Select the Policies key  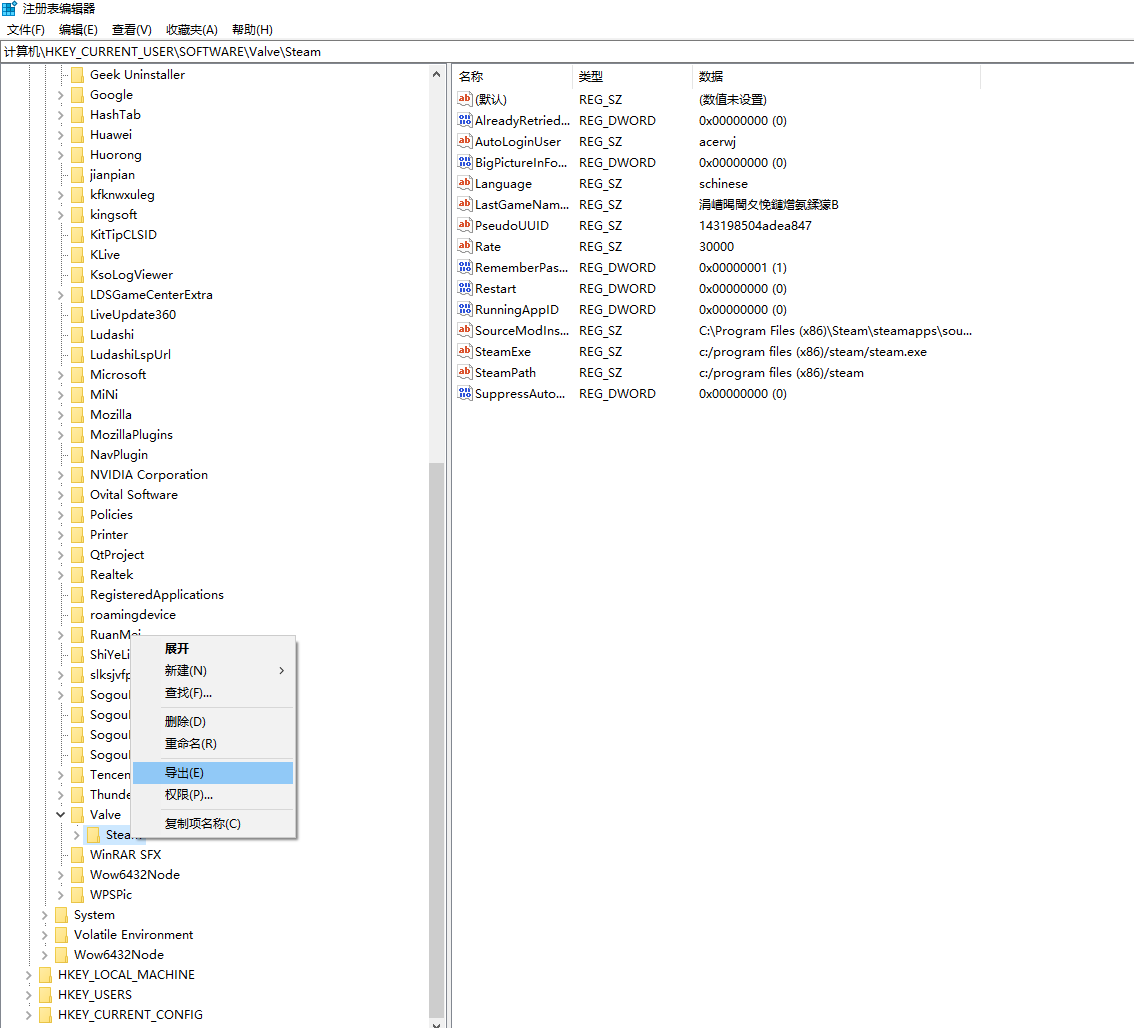point(111,514)
